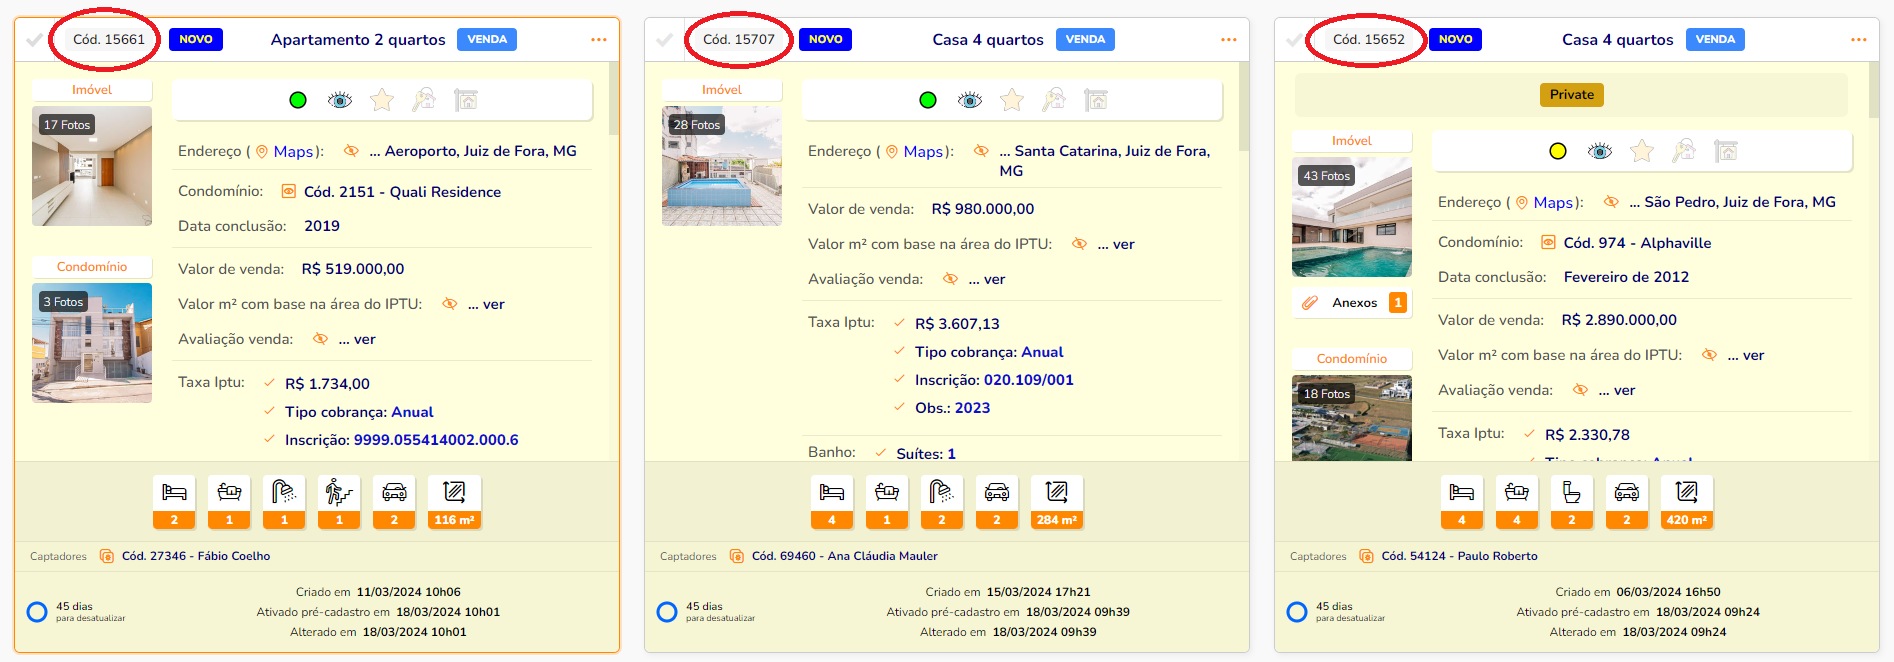Open the 17 Fotos property thumbnail

pos(92,166)
